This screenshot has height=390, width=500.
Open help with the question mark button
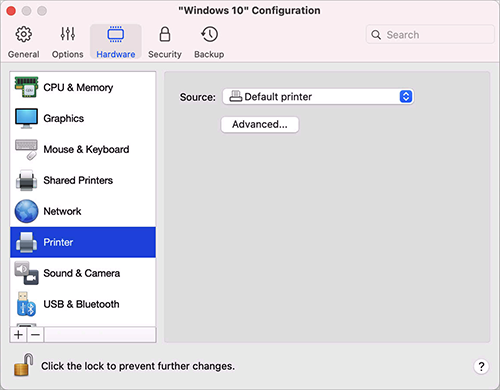[481, 366]
